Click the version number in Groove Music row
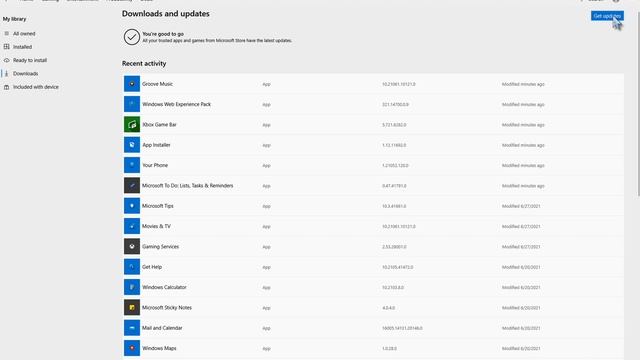This screenshot has height=360, width=640. click(x=398, y=84)
